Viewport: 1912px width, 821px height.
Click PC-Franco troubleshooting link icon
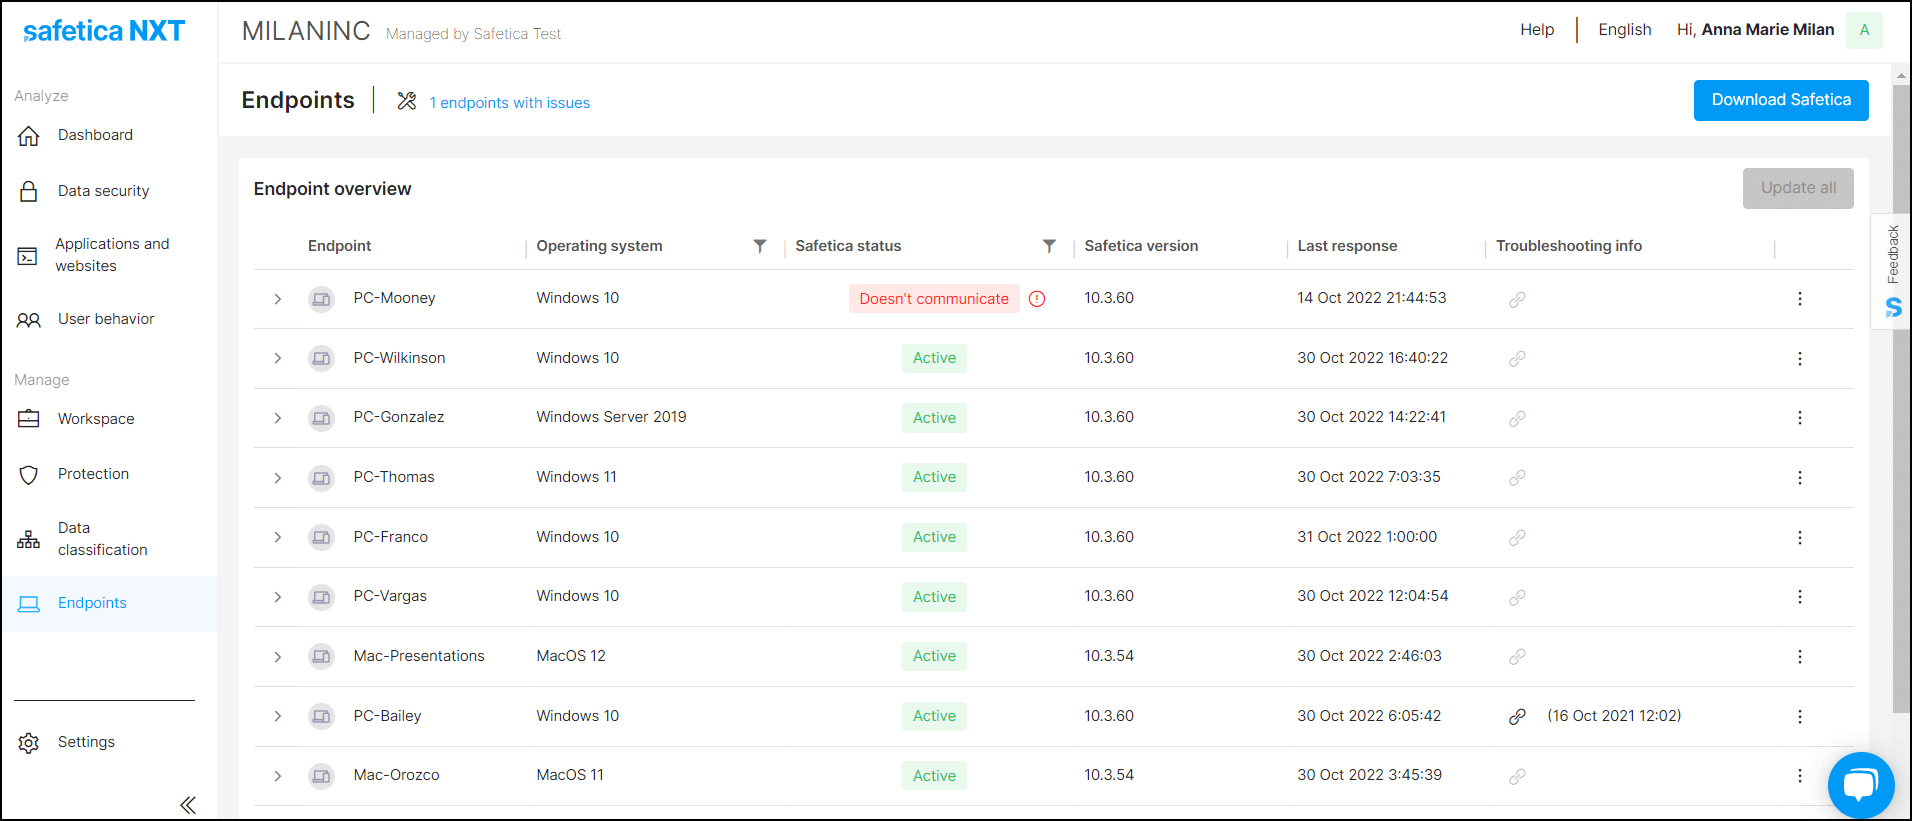coord(1517,537)
